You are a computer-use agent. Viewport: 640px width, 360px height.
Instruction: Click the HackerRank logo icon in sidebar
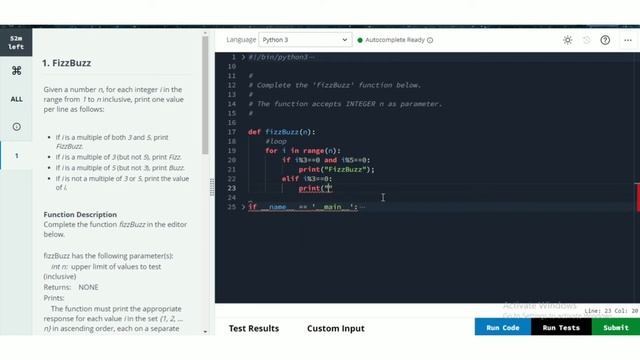pyautogui.click(x=16, y=71)
